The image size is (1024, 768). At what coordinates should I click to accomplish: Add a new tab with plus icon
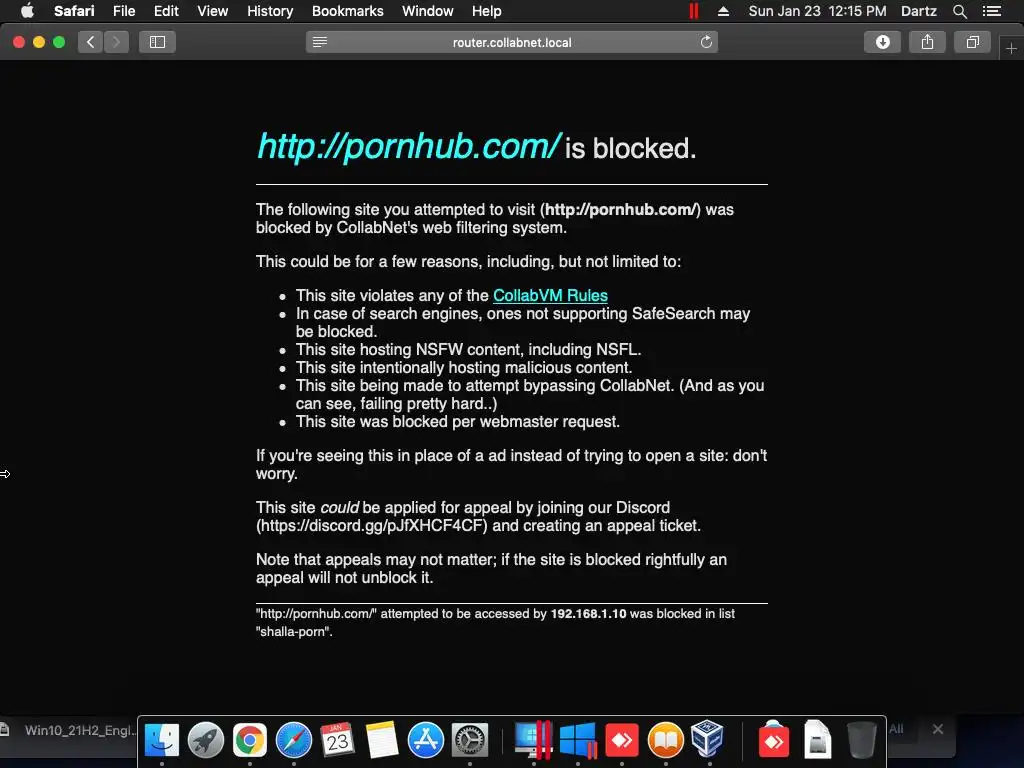pos(1011,48)
